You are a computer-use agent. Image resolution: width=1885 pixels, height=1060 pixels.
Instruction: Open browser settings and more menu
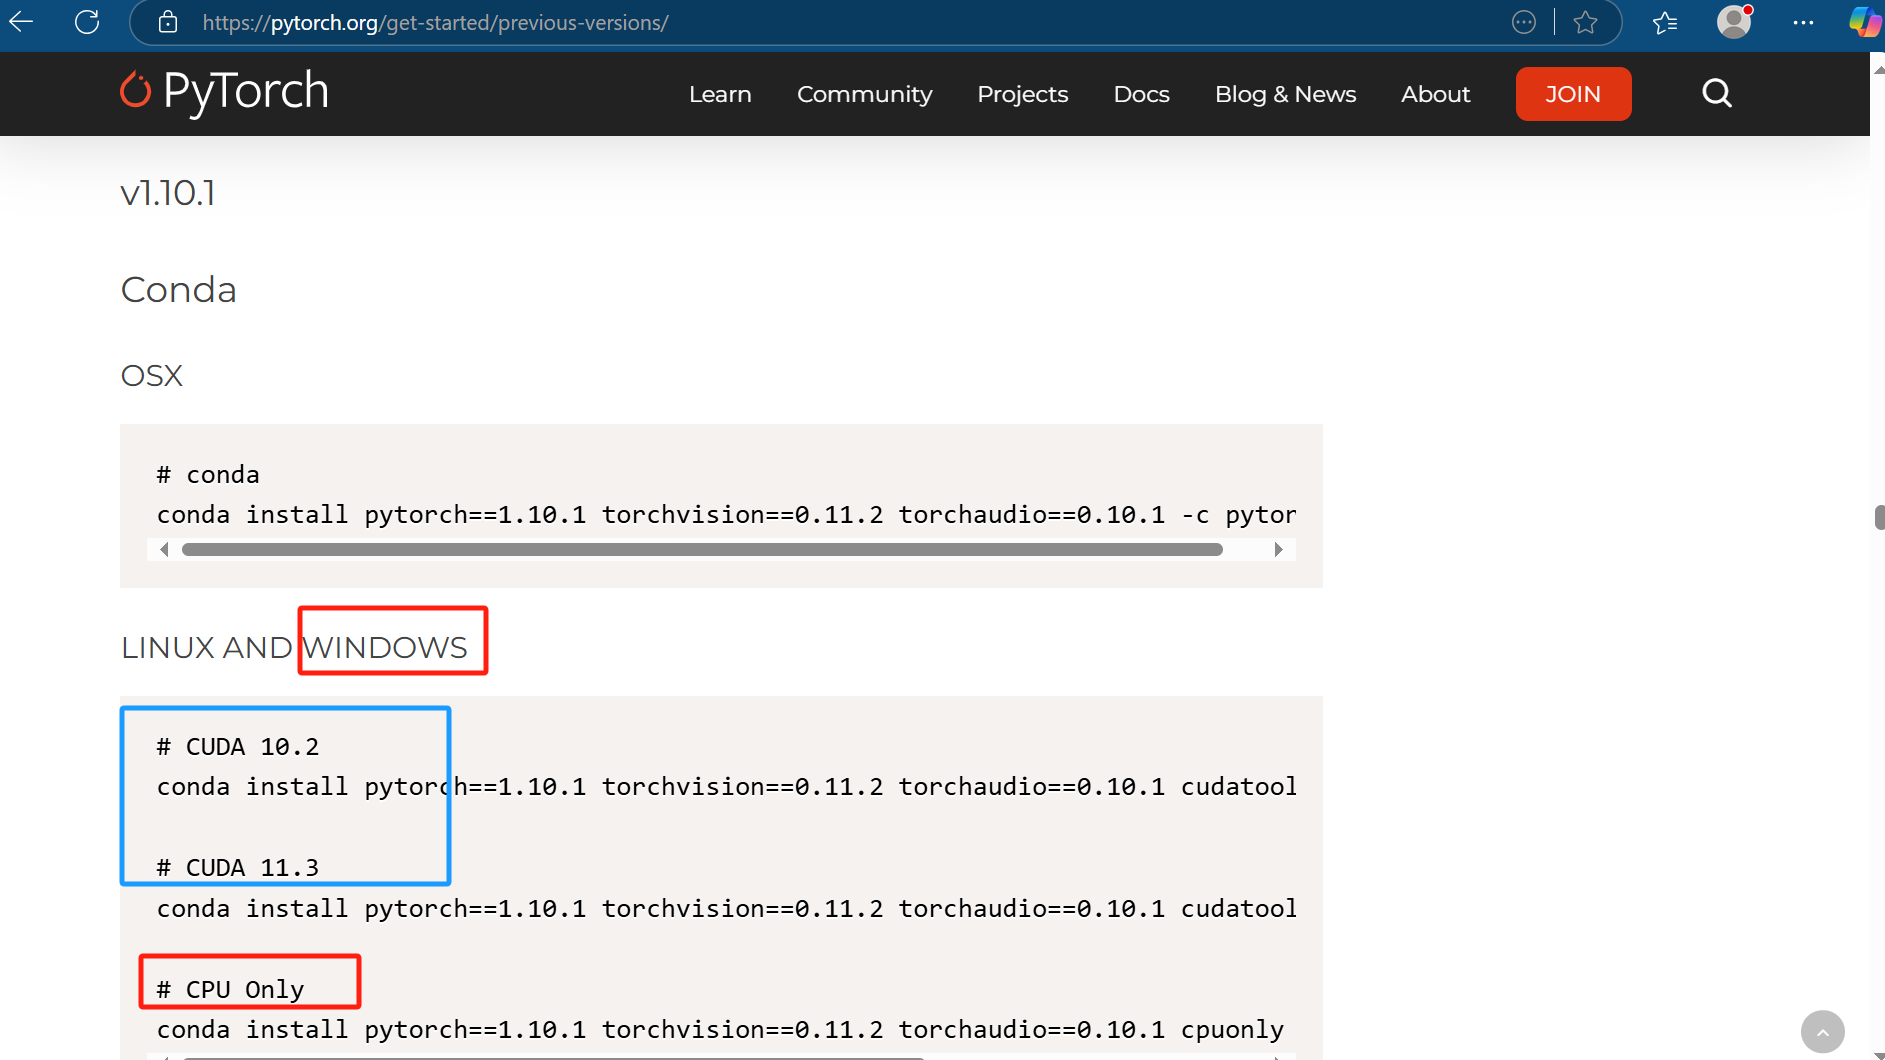(x=1803, y=22)
